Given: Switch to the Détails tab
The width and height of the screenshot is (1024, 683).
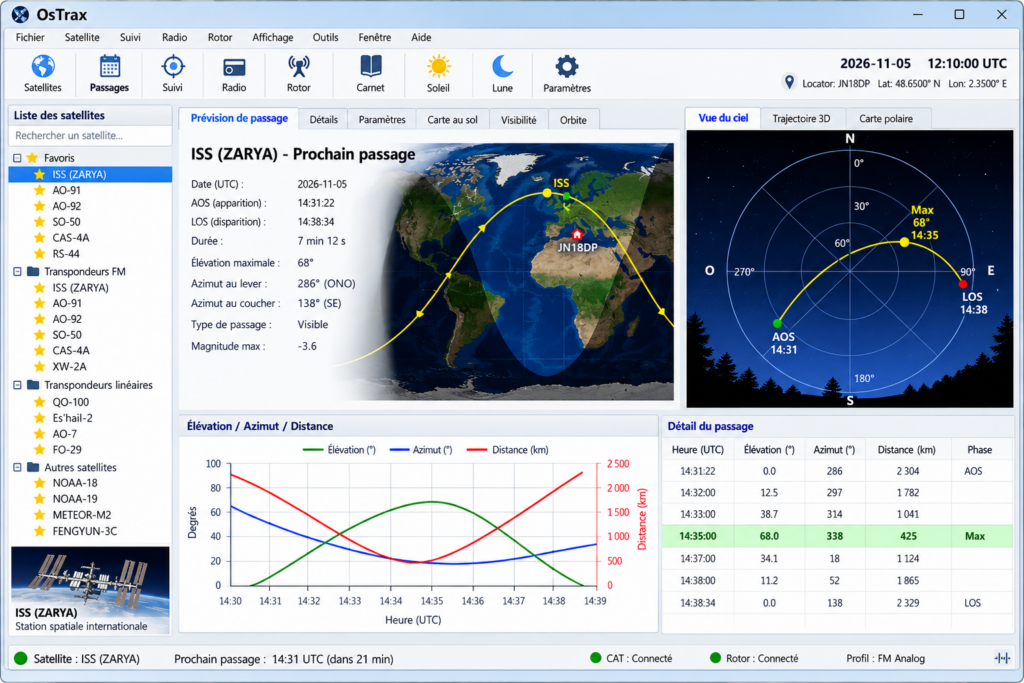Looking at the screenshot, I should [x=323, y=119].
